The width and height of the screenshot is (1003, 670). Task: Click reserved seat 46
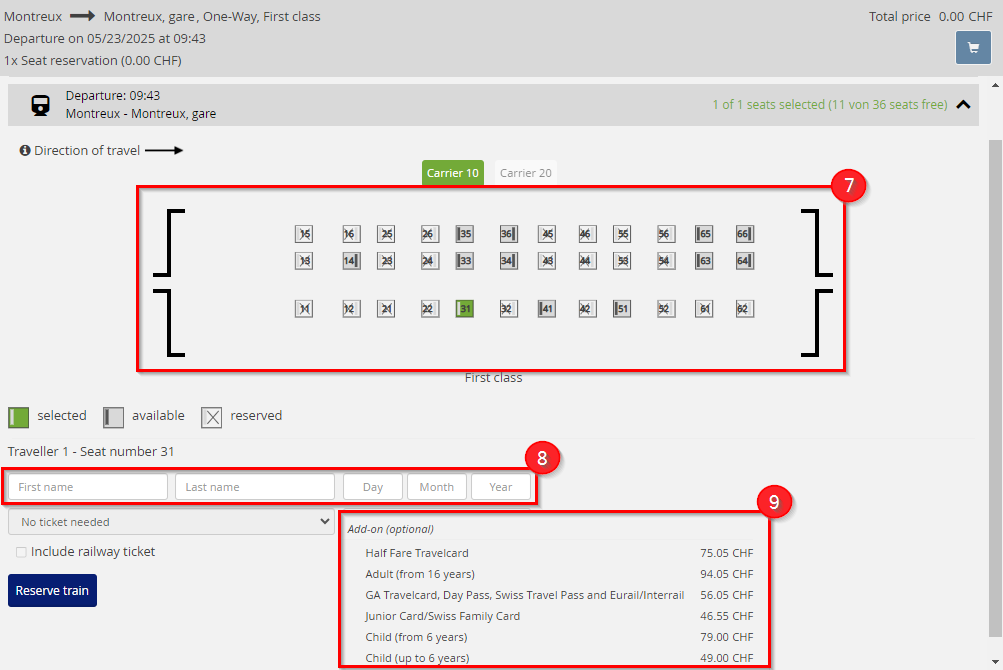pyautogui.click(x=587, y=234)
